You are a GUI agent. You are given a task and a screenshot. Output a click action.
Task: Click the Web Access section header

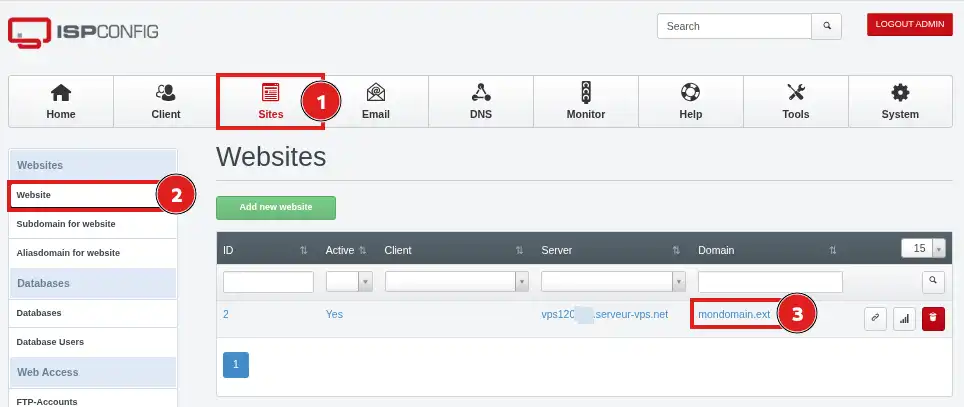[93, 372]
